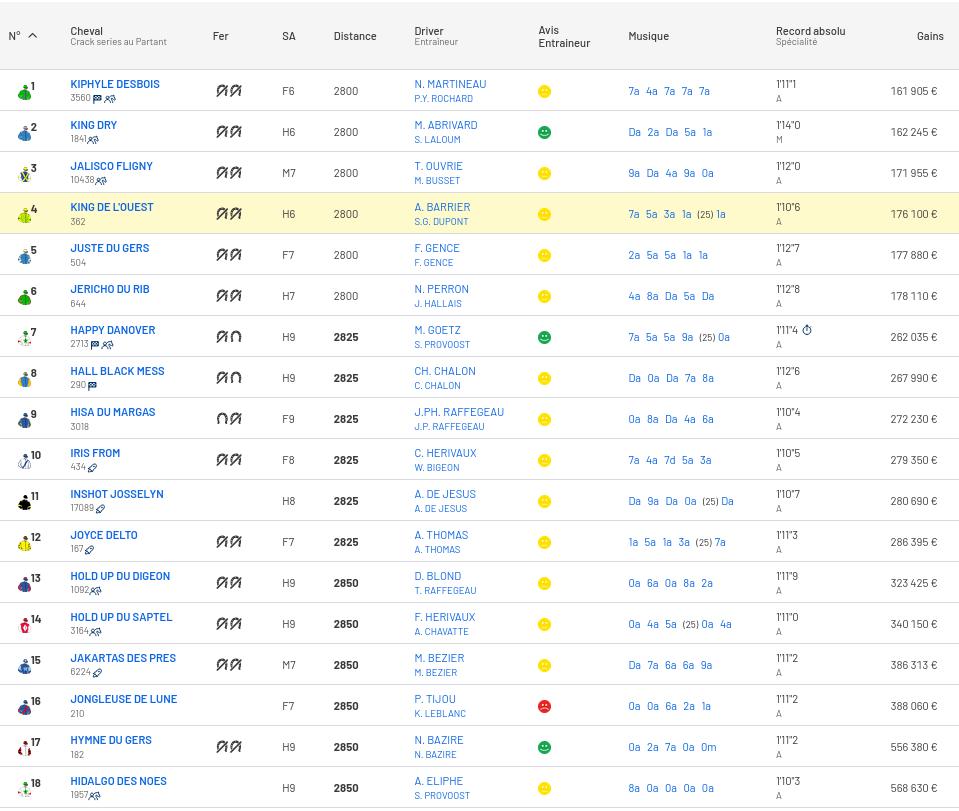Open horse HOLD UP DU DIGEON page
Viewport: 959px width, 811px height.
(x=120, y=576)
